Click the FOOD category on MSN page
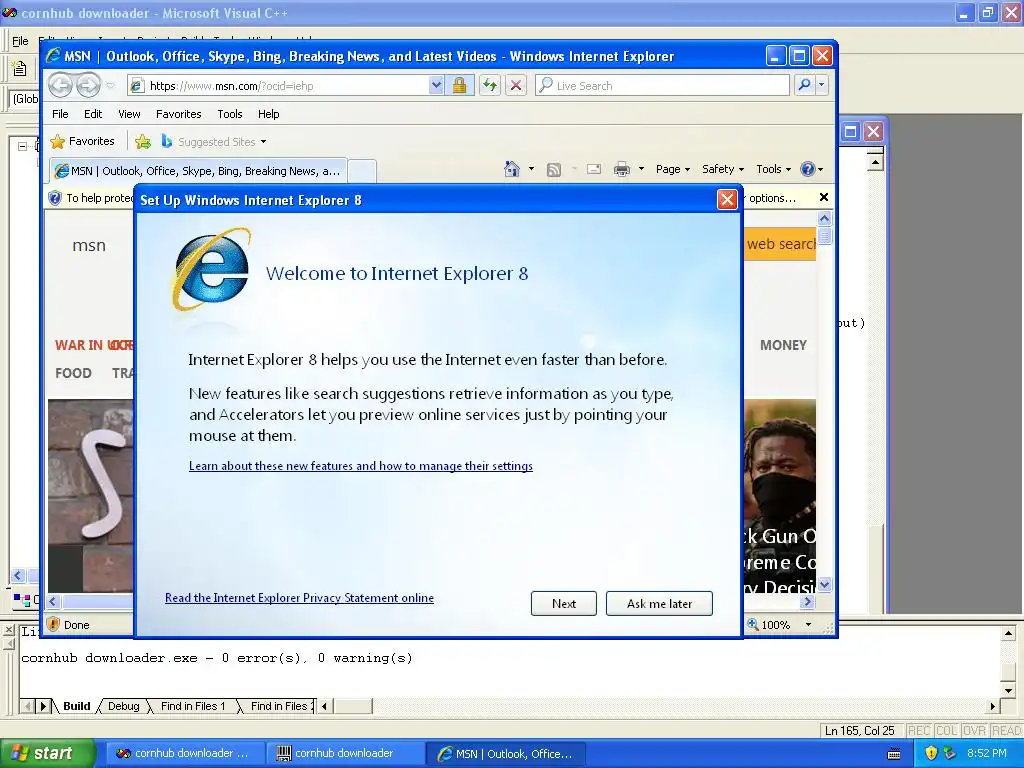This screenshot has height=768, width=1024. click(x=73, y=373)
